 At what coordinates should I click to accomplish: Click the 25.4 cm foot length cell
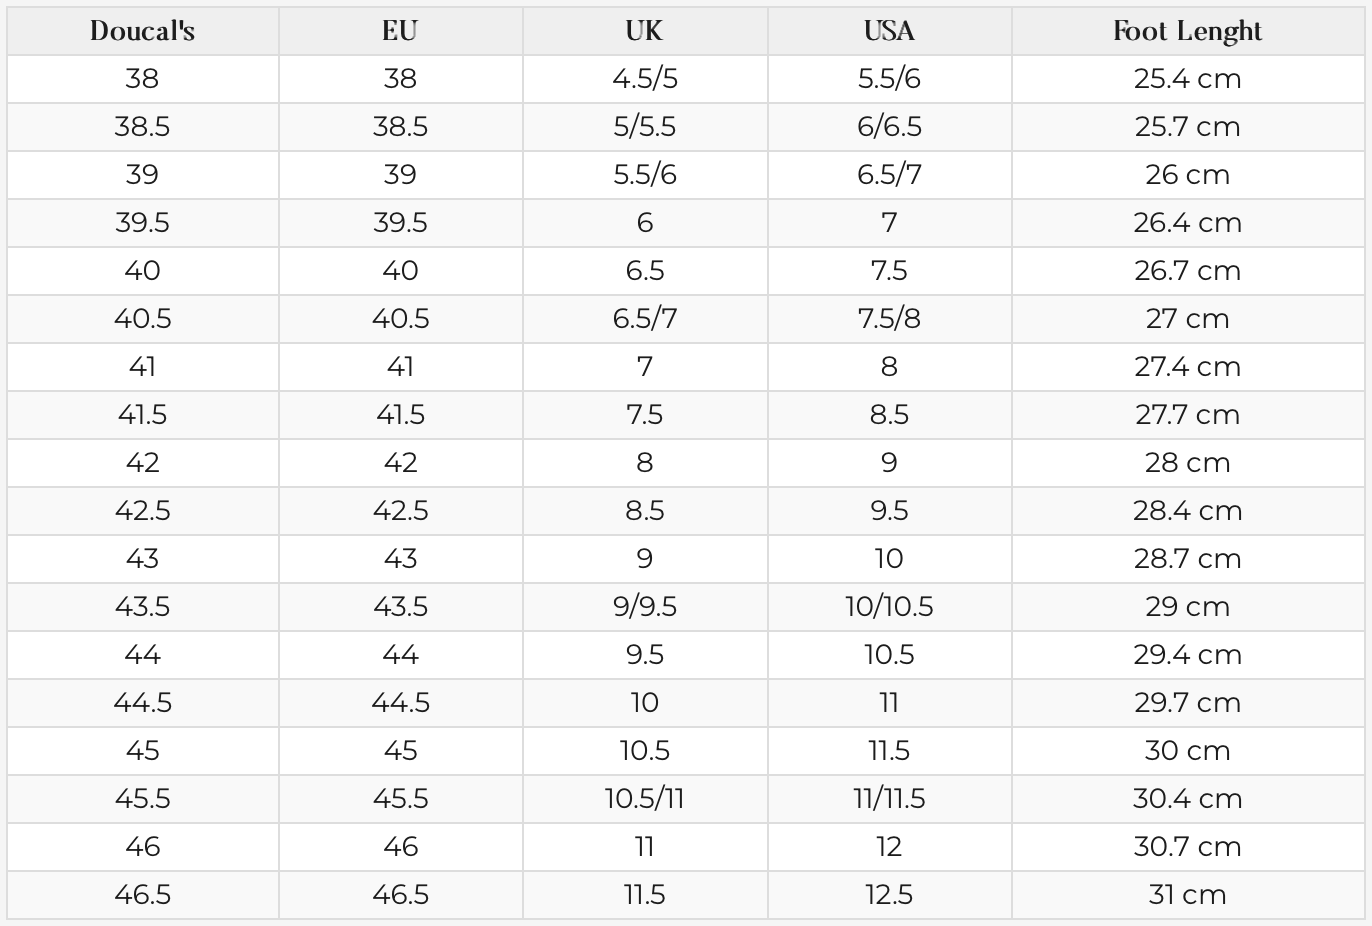point(1187,79)
